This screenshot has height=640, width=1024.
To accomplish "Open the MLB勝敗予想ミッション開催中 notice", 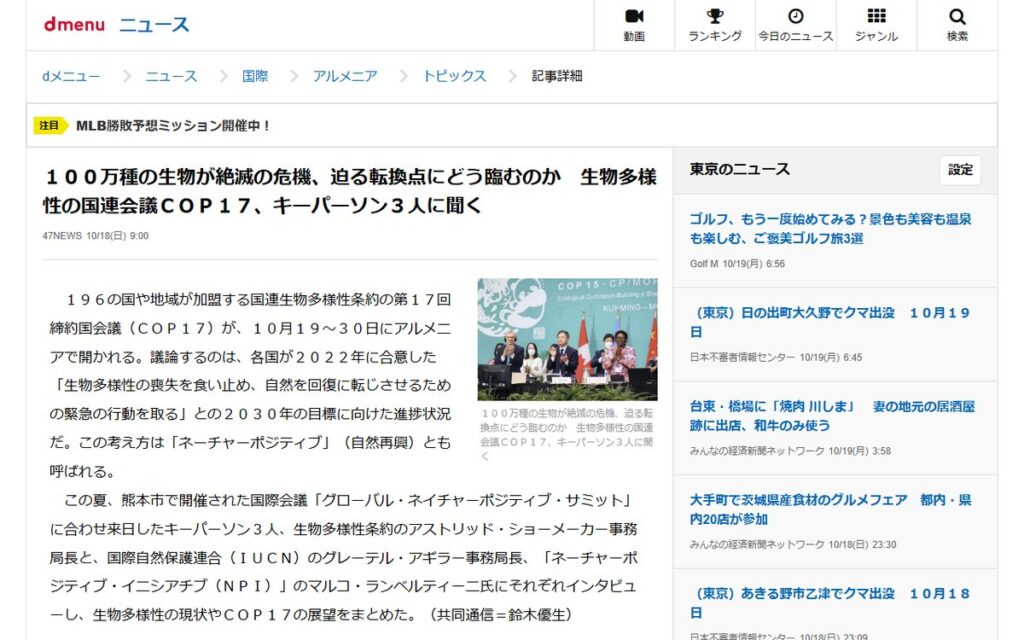I will pos(174,125).
